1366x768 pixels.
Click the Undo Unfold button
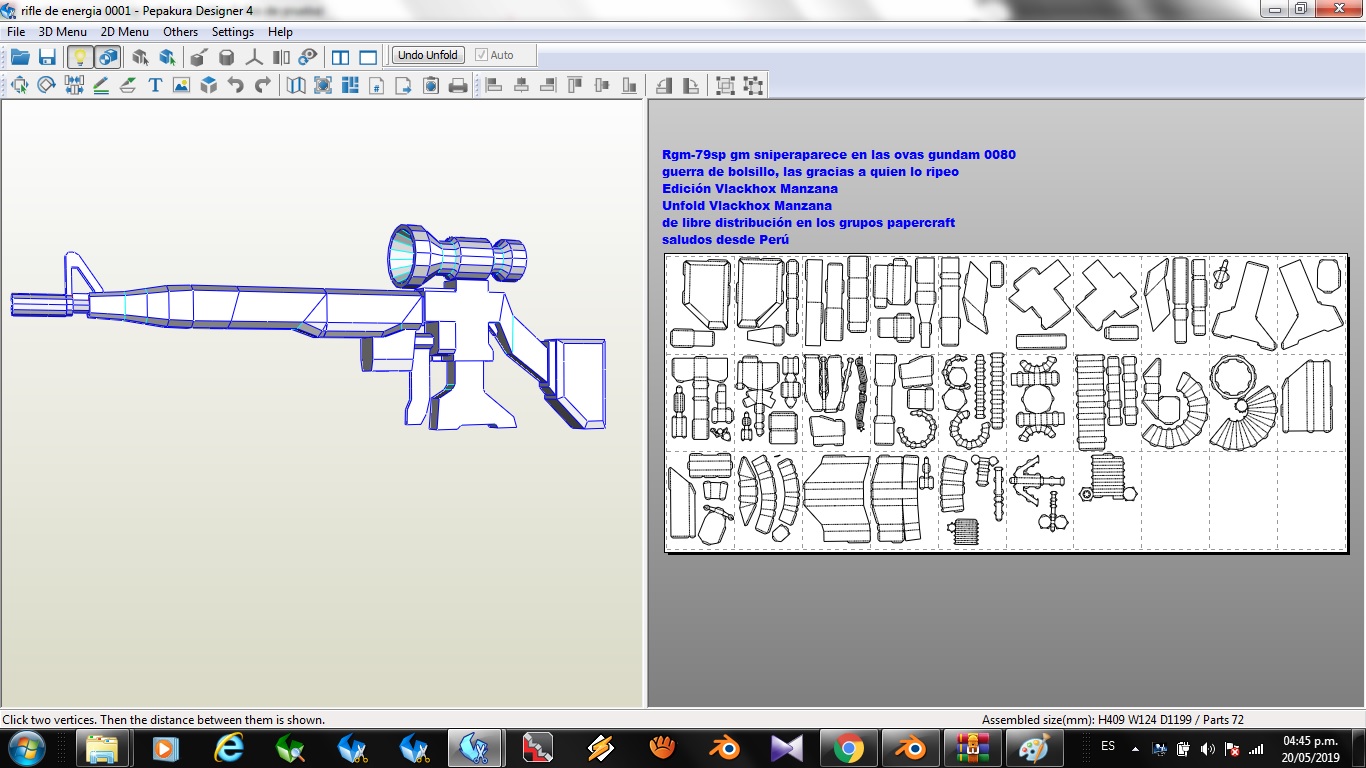pos(428,55)
